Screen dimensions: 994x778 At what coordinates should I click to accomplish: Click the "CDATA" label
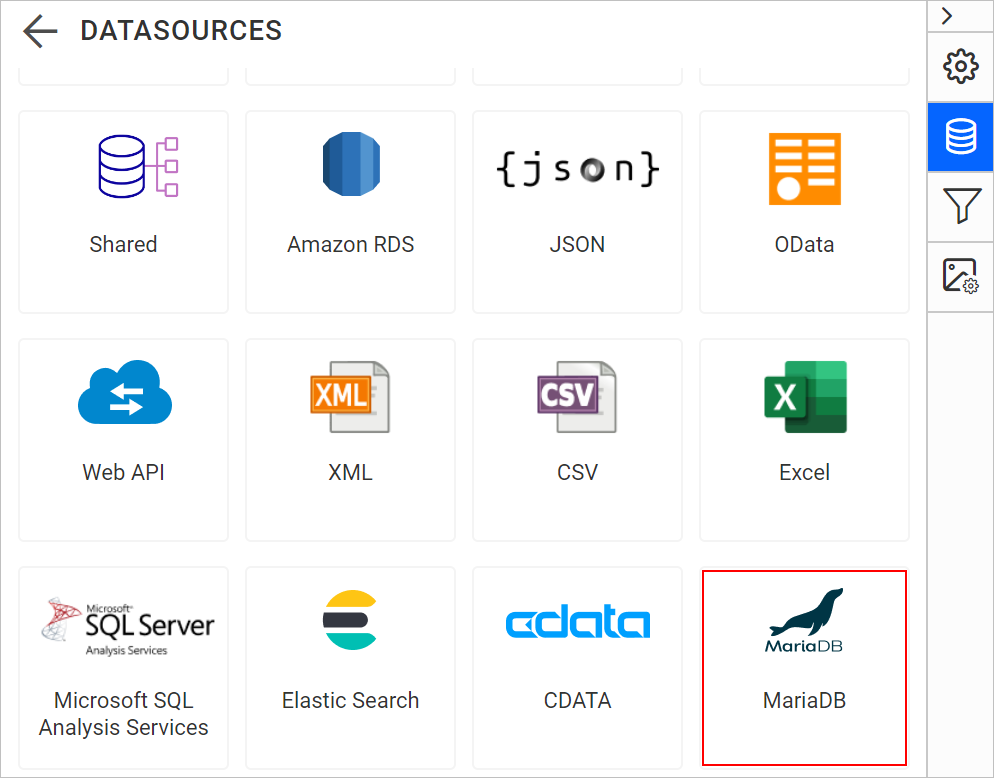point(578,701)
